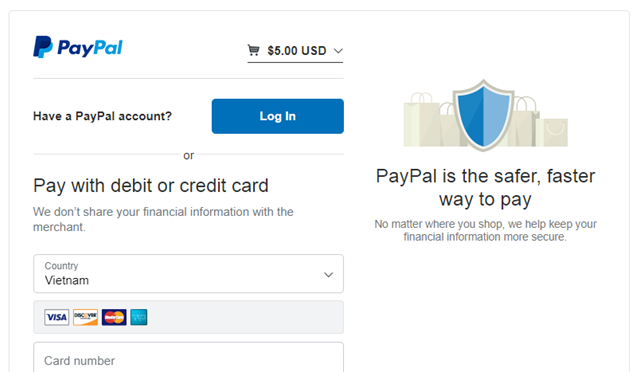Click the chevron arrow in Country field
Image resolution: width=640 pixels, height=372 pixels.
pos(329,275)
